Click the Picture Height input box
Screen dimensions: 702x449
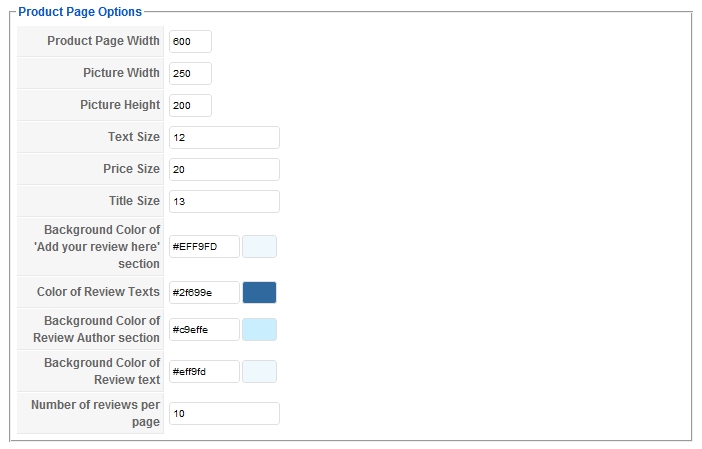(x=190, y=106)
